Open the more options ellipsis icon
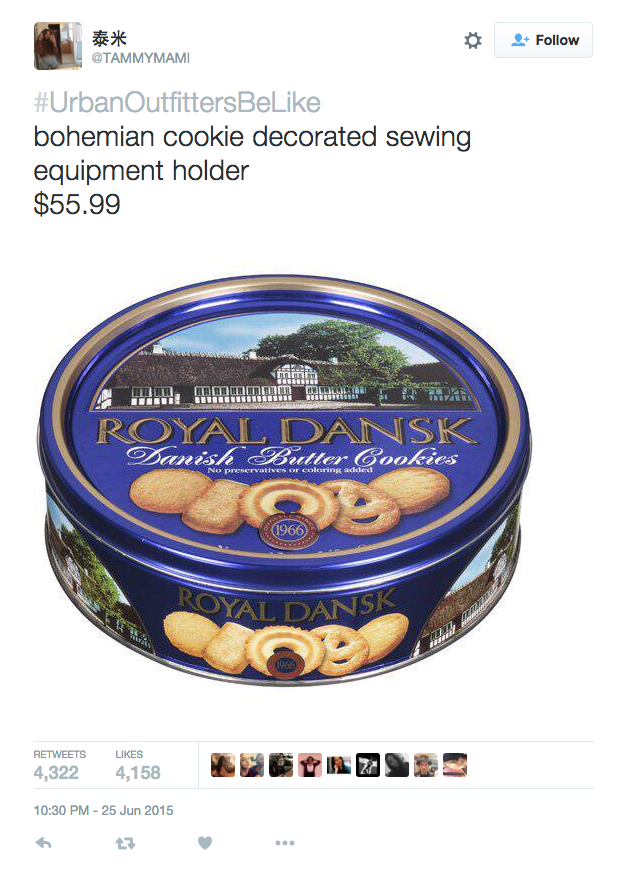 [x=285, y=843]
